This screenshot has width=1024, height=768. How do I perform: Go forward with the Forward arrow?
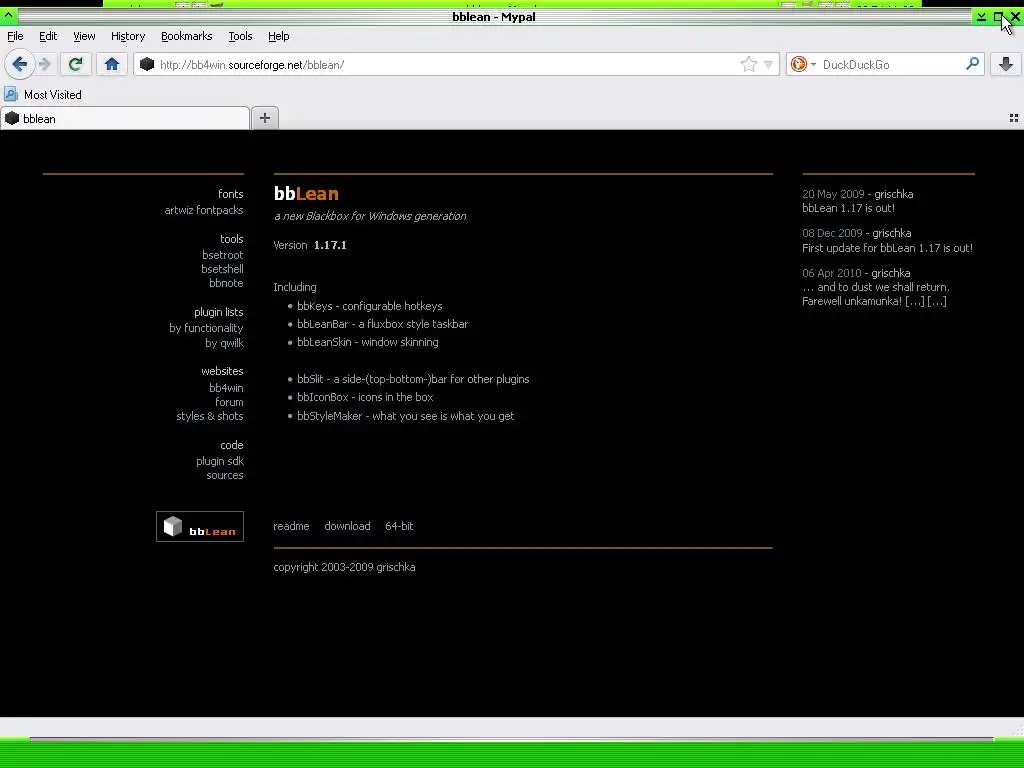point(44,64)
